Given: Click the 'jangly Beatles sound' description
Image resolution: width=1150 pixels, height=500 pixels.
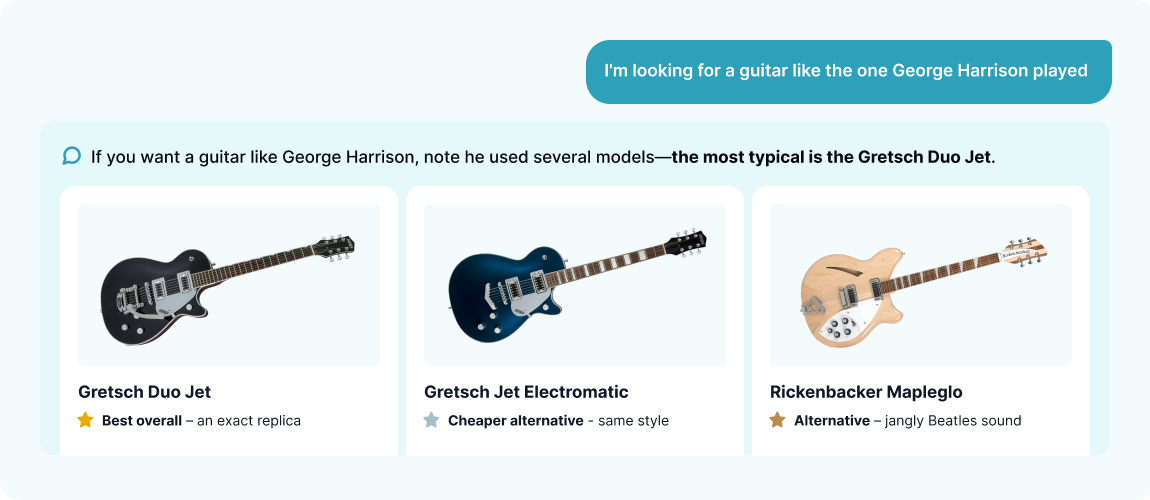Looking at the screenshot, I should point(953,421).
